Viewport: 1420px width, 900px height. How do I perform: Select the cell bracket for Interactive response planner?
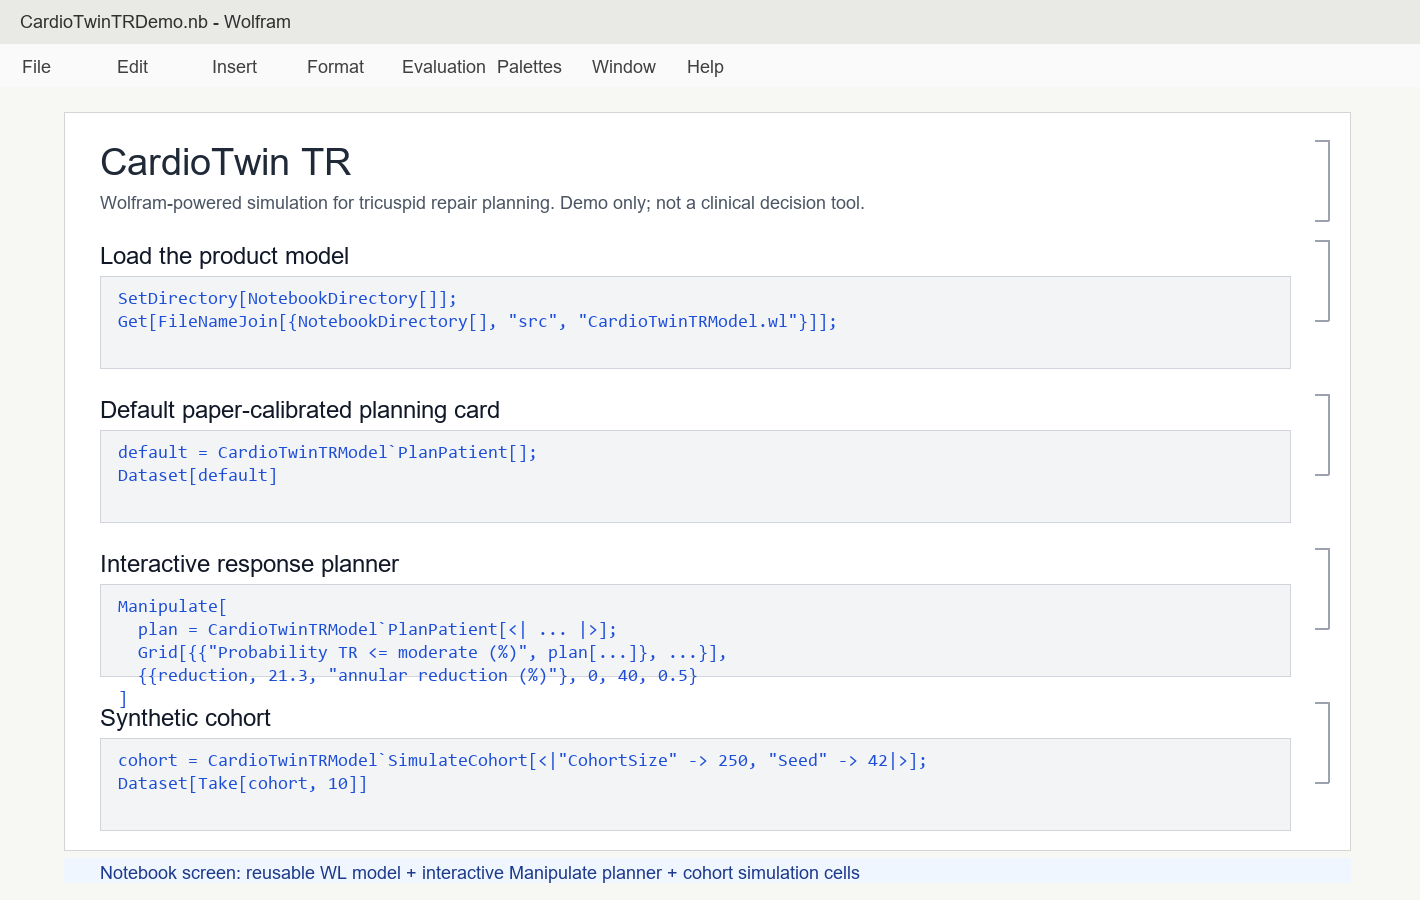pos(1322,589)
